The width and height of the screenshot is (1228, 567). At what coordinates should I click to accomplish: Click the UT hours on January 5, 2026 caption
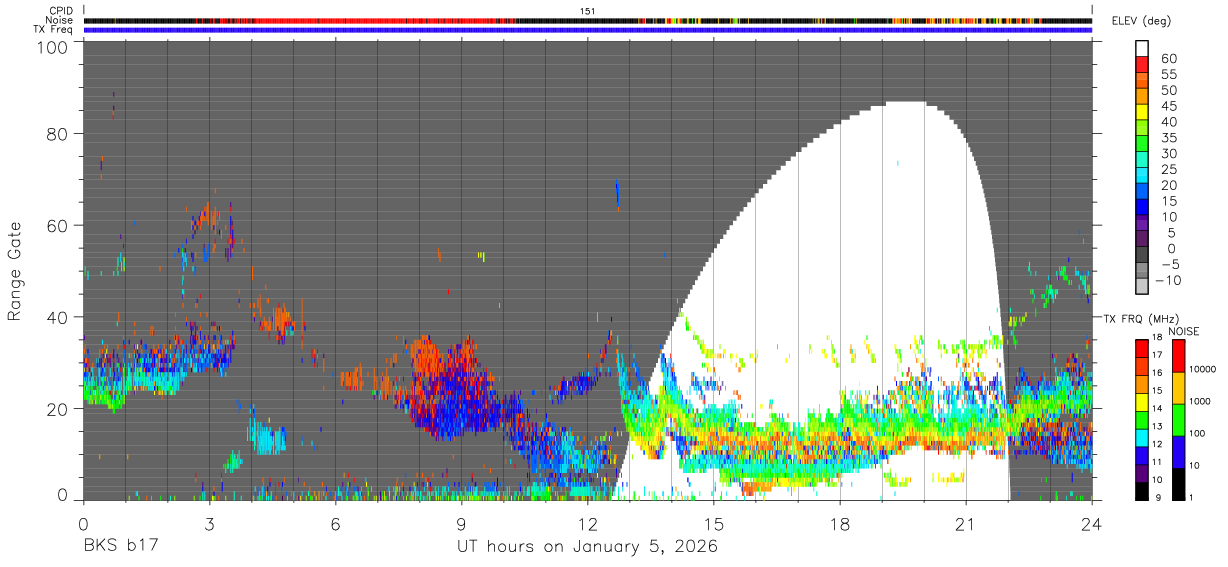[587, 547]
